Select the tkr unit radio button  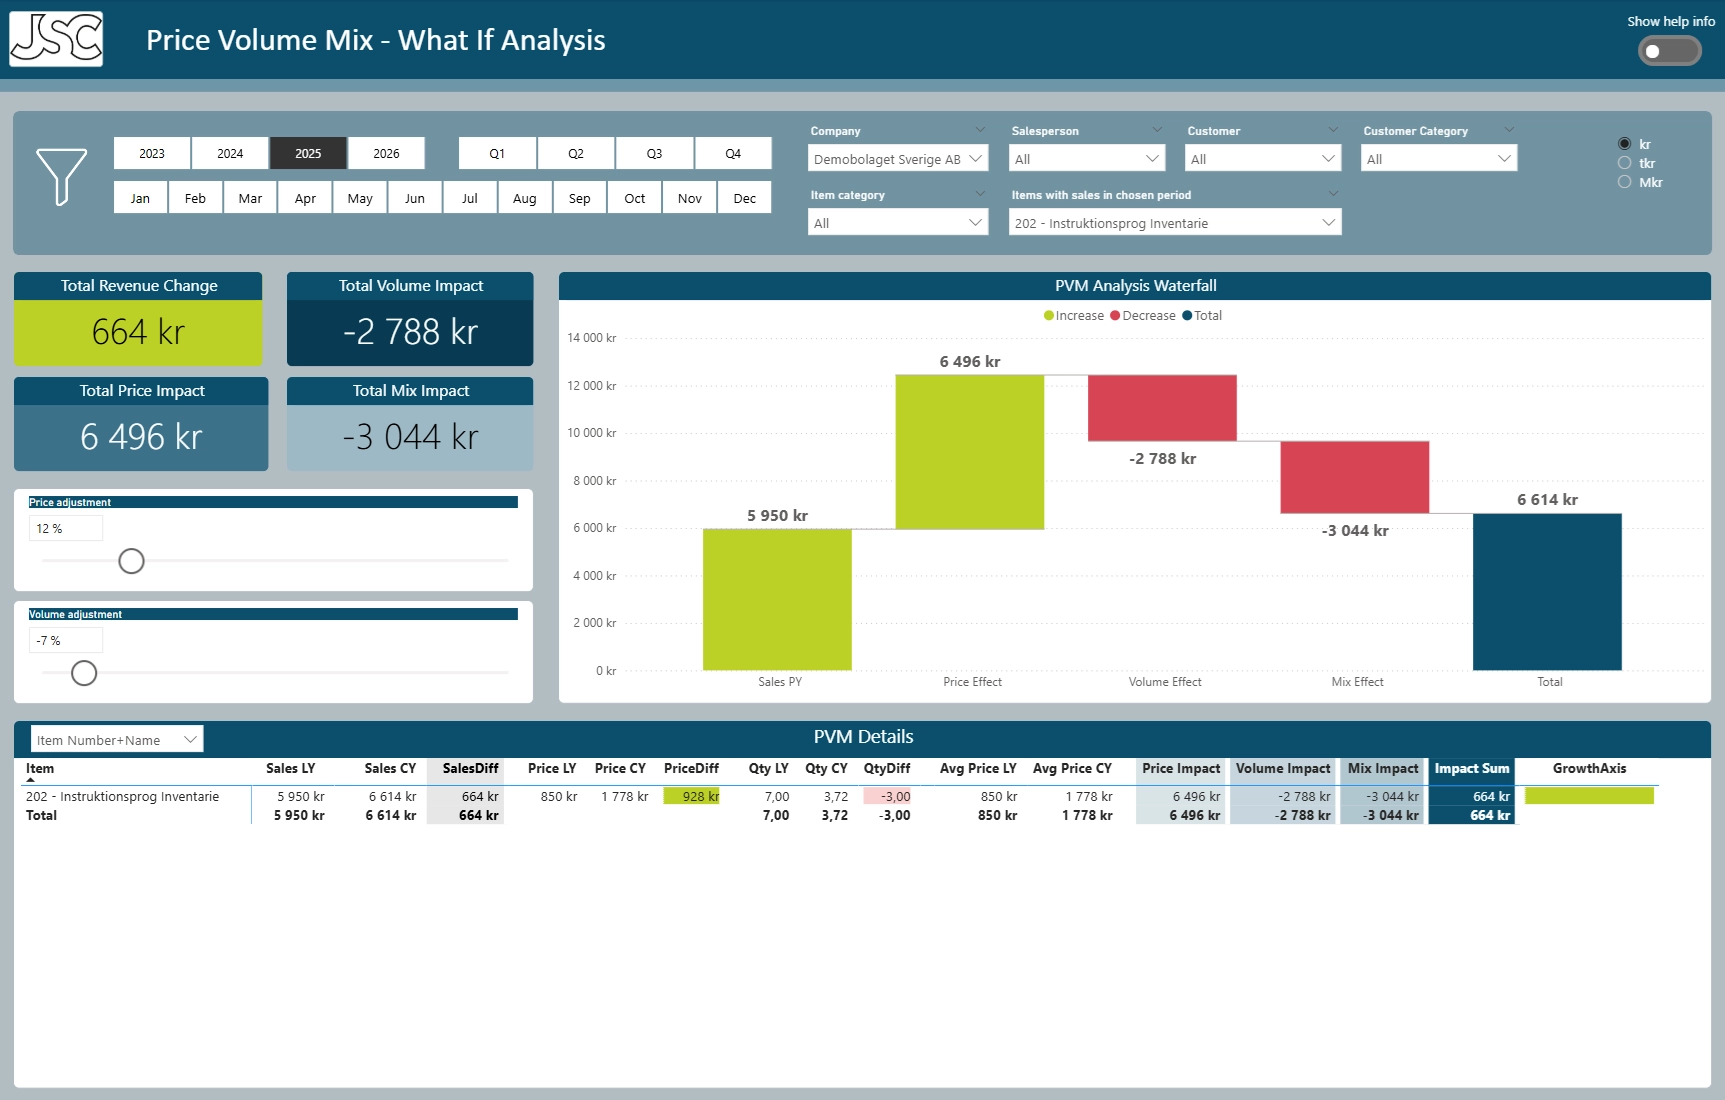1624,163
